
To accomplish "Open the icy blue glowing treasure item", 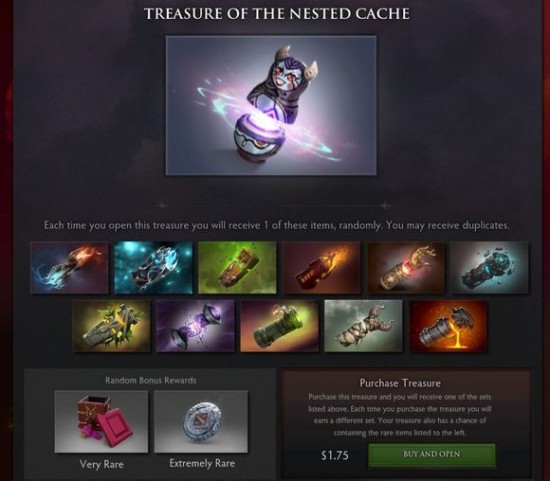I will [153, 268].
